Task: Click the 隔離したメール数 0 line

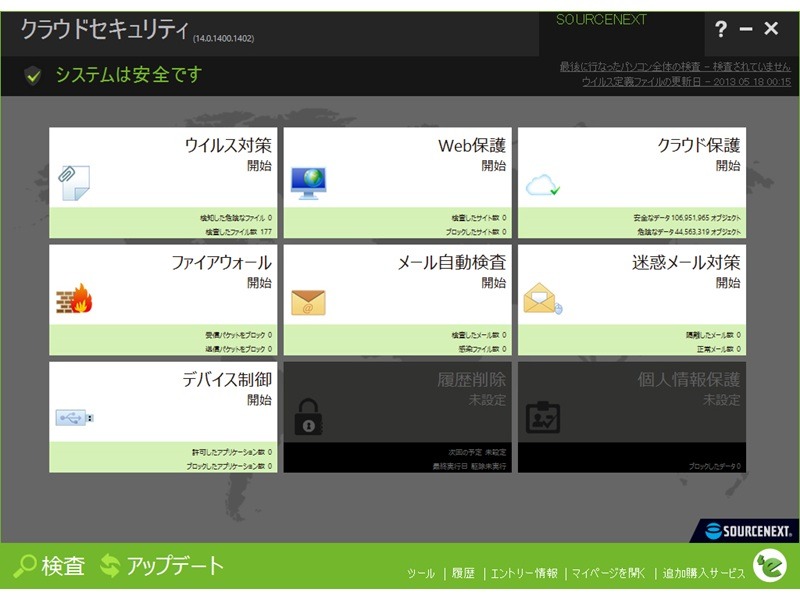Action: tap(713, 335)
